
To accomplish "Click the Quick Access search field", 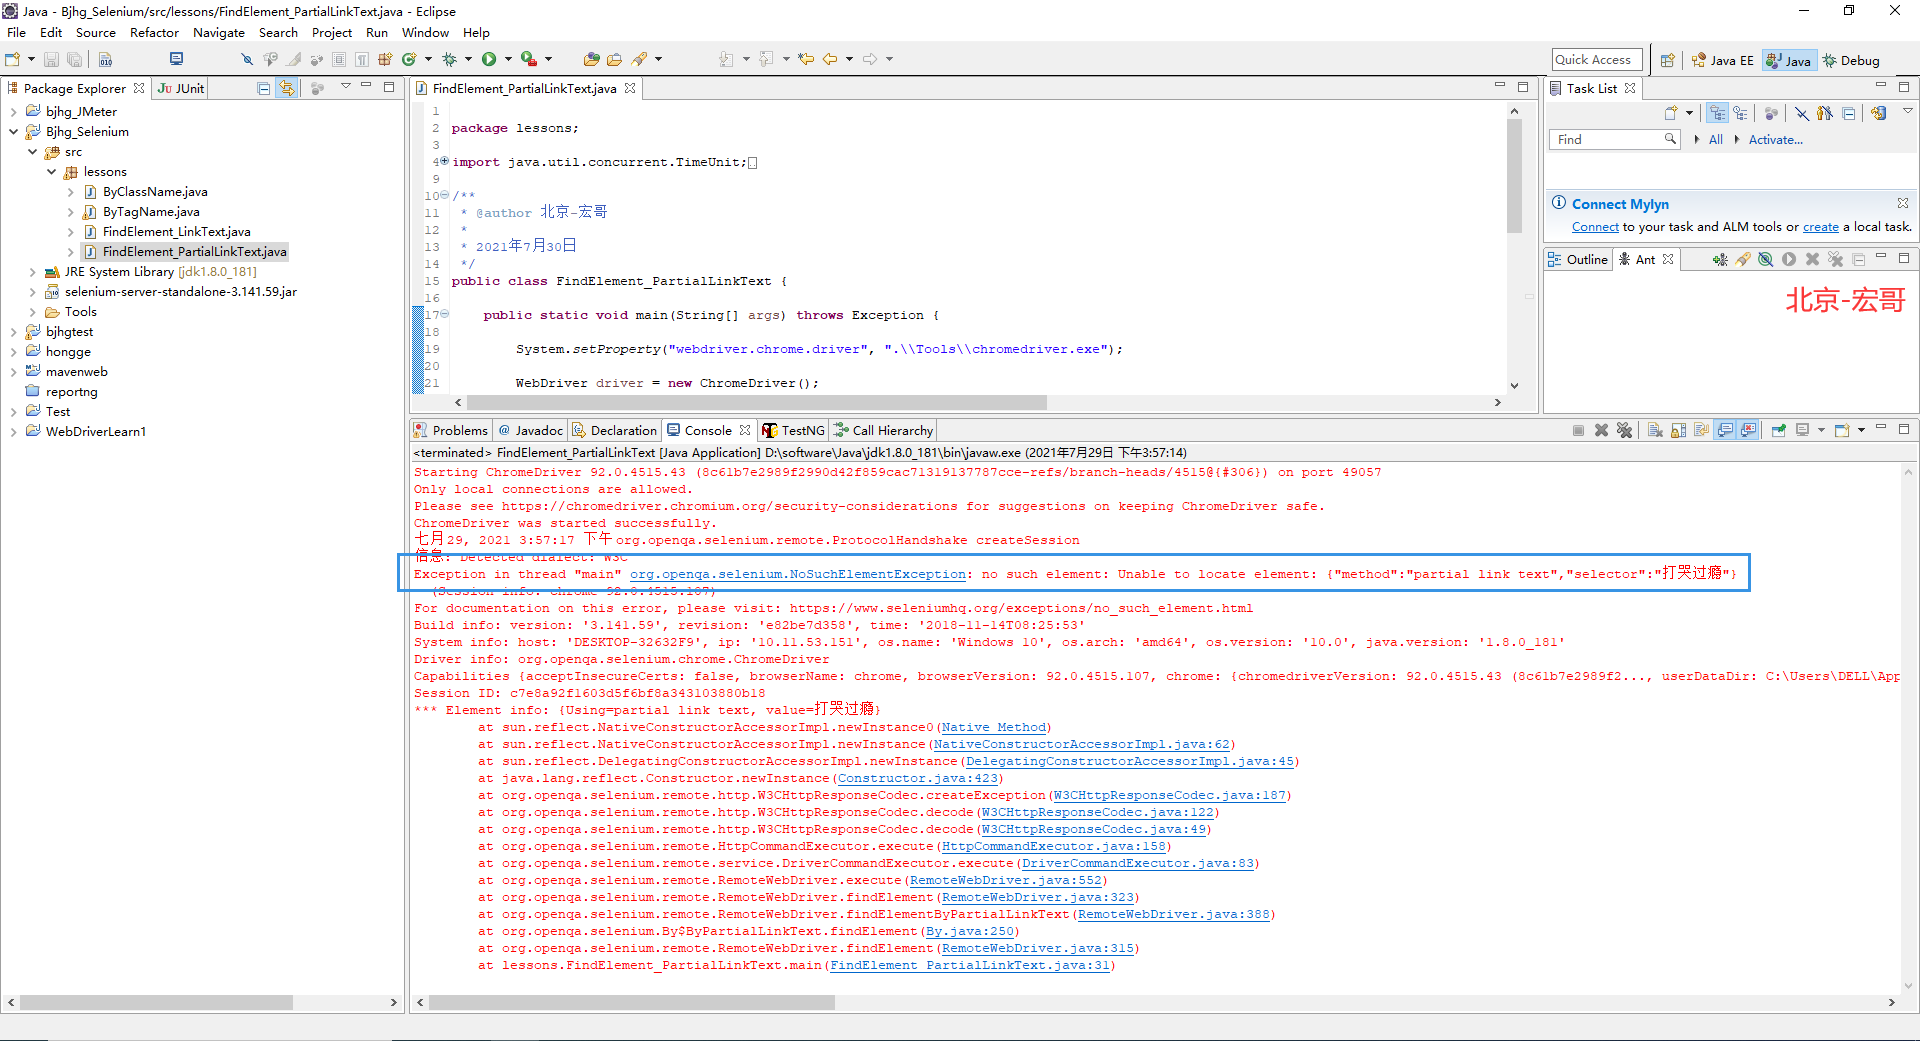I will [x=1597, y=60].
